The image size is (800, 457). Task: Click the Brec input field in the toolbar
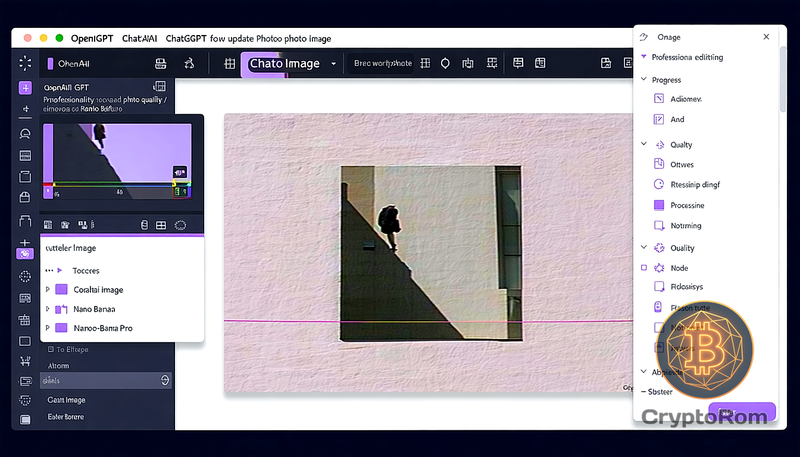click(x=381, y=64)
